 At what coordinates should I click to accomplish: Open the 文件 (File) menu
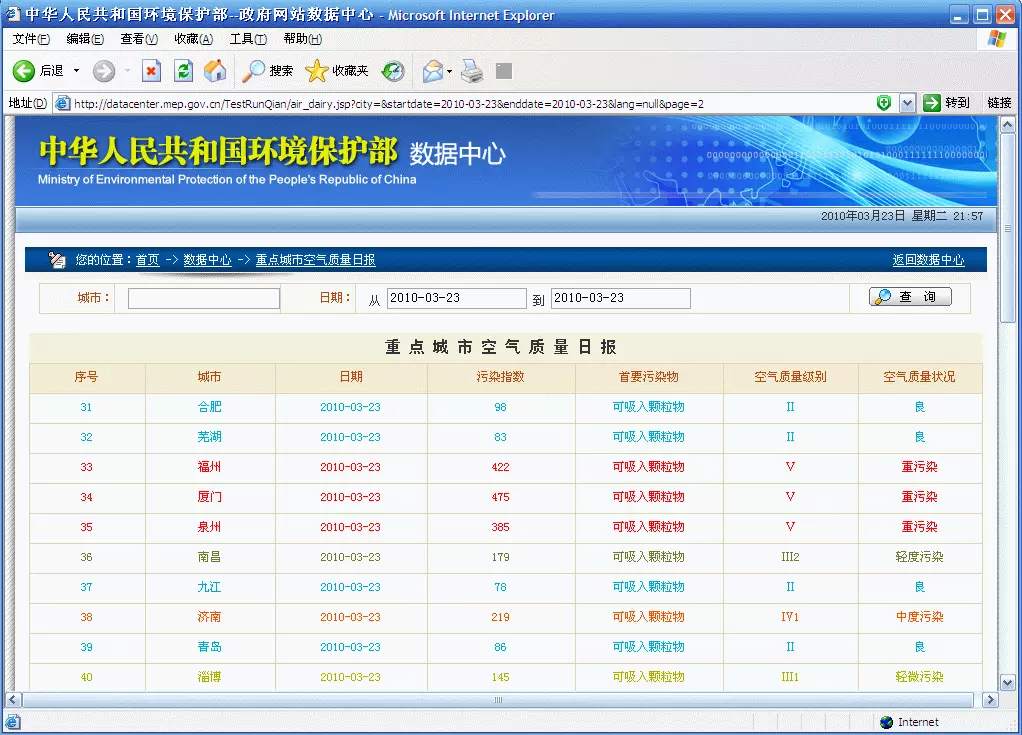(x=31, y=39)
